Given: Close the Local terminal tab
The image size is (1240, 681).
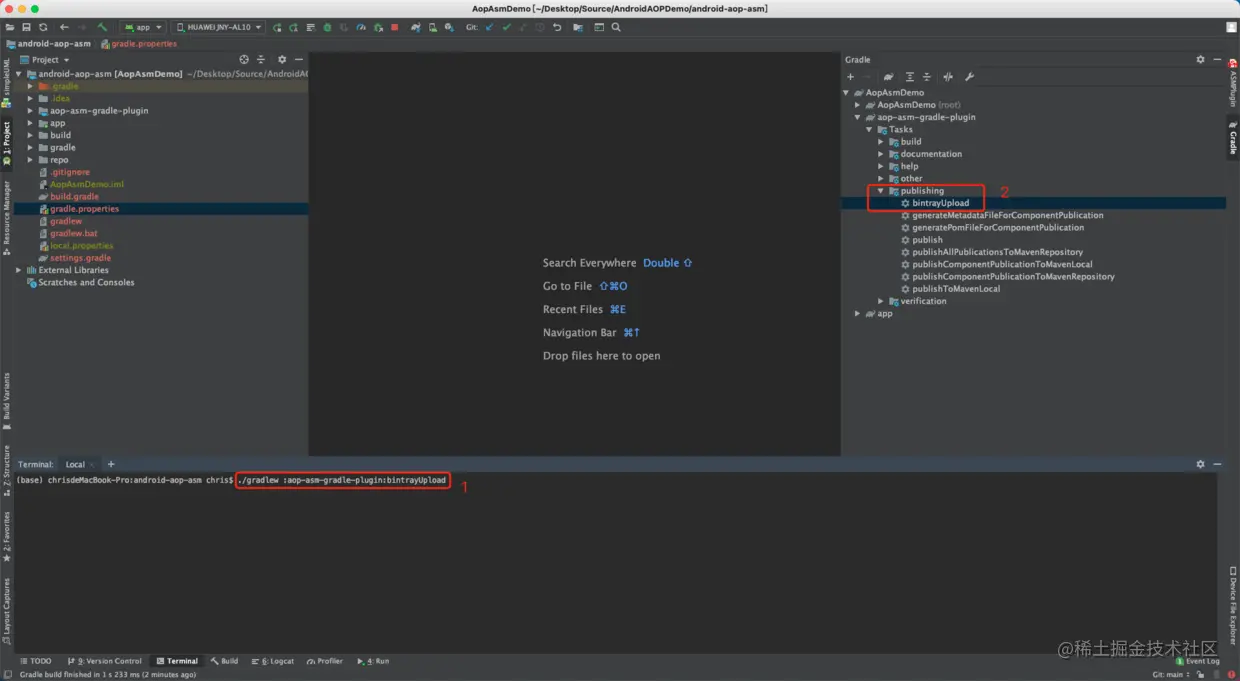Looking at the screenshot, I should click(x=92, y=465).
